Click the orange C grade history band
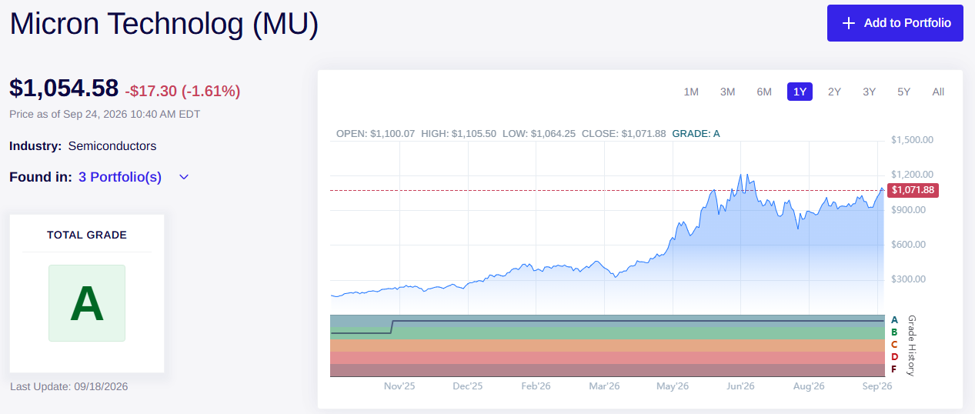Viewport: 975px width, 414px height. 607,346
